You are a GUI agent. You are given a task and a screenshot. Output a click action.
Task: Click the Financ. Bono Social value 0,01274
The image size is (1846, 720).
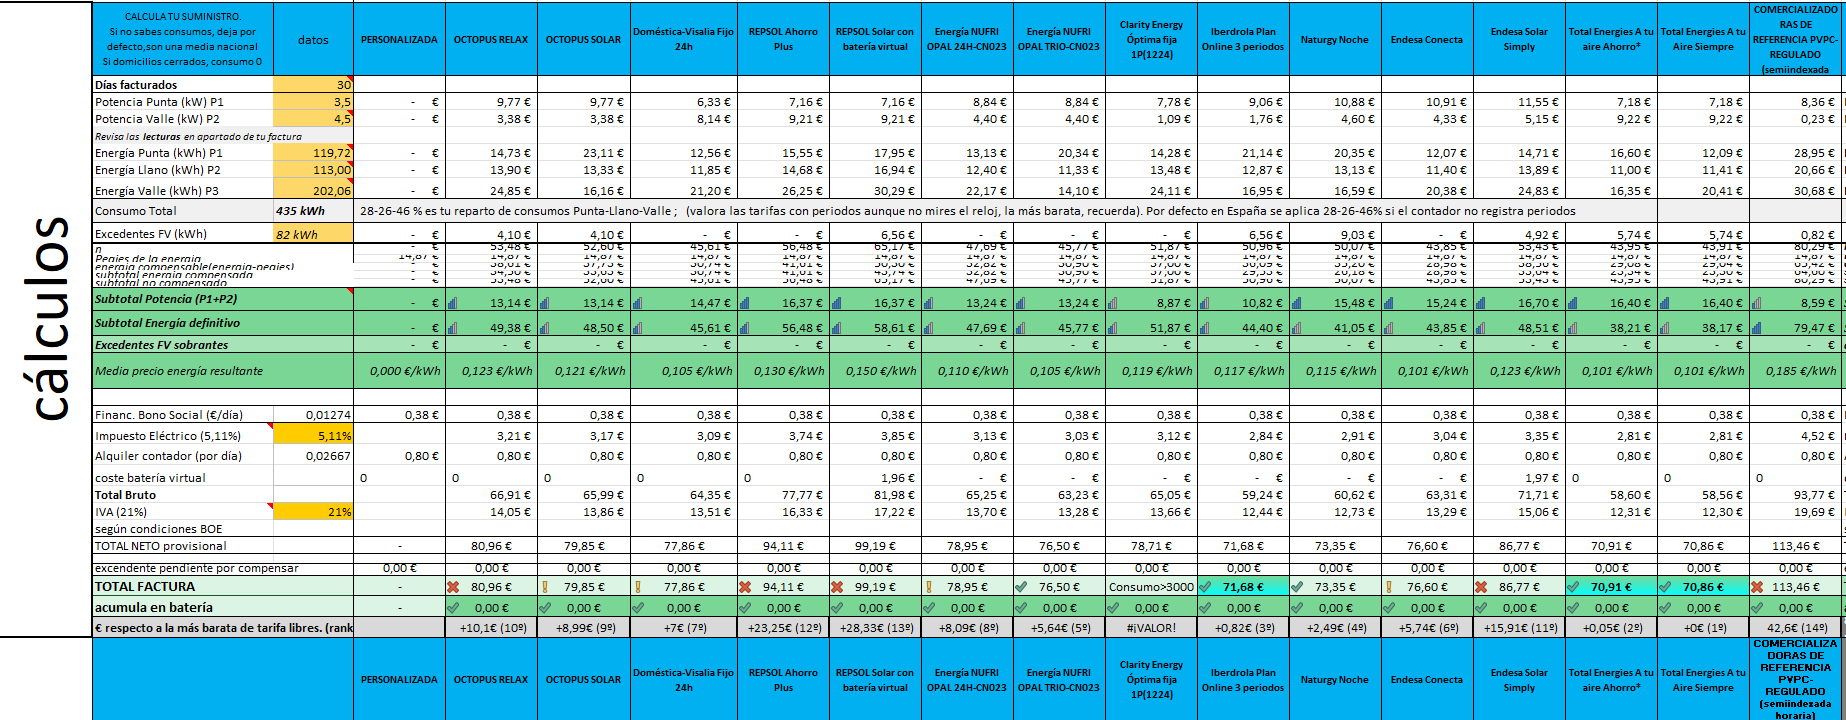313,415
